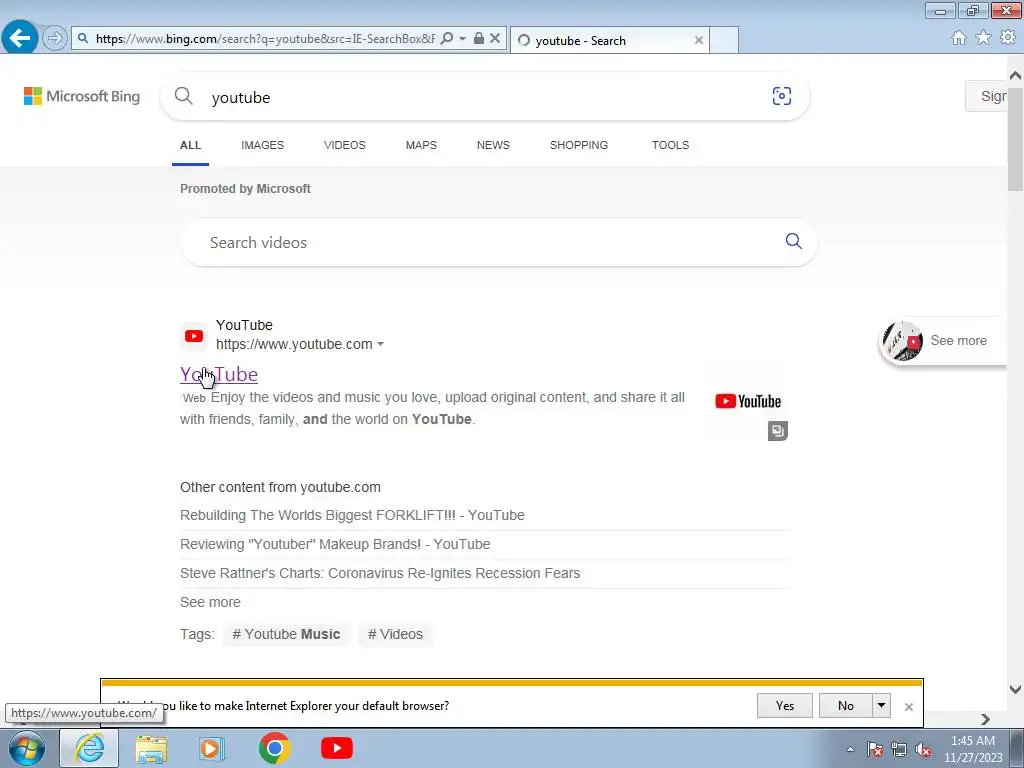Screen dimensions: 1024x768
Task: Click No in default browser prompt
Action: (x=846, y=706)
